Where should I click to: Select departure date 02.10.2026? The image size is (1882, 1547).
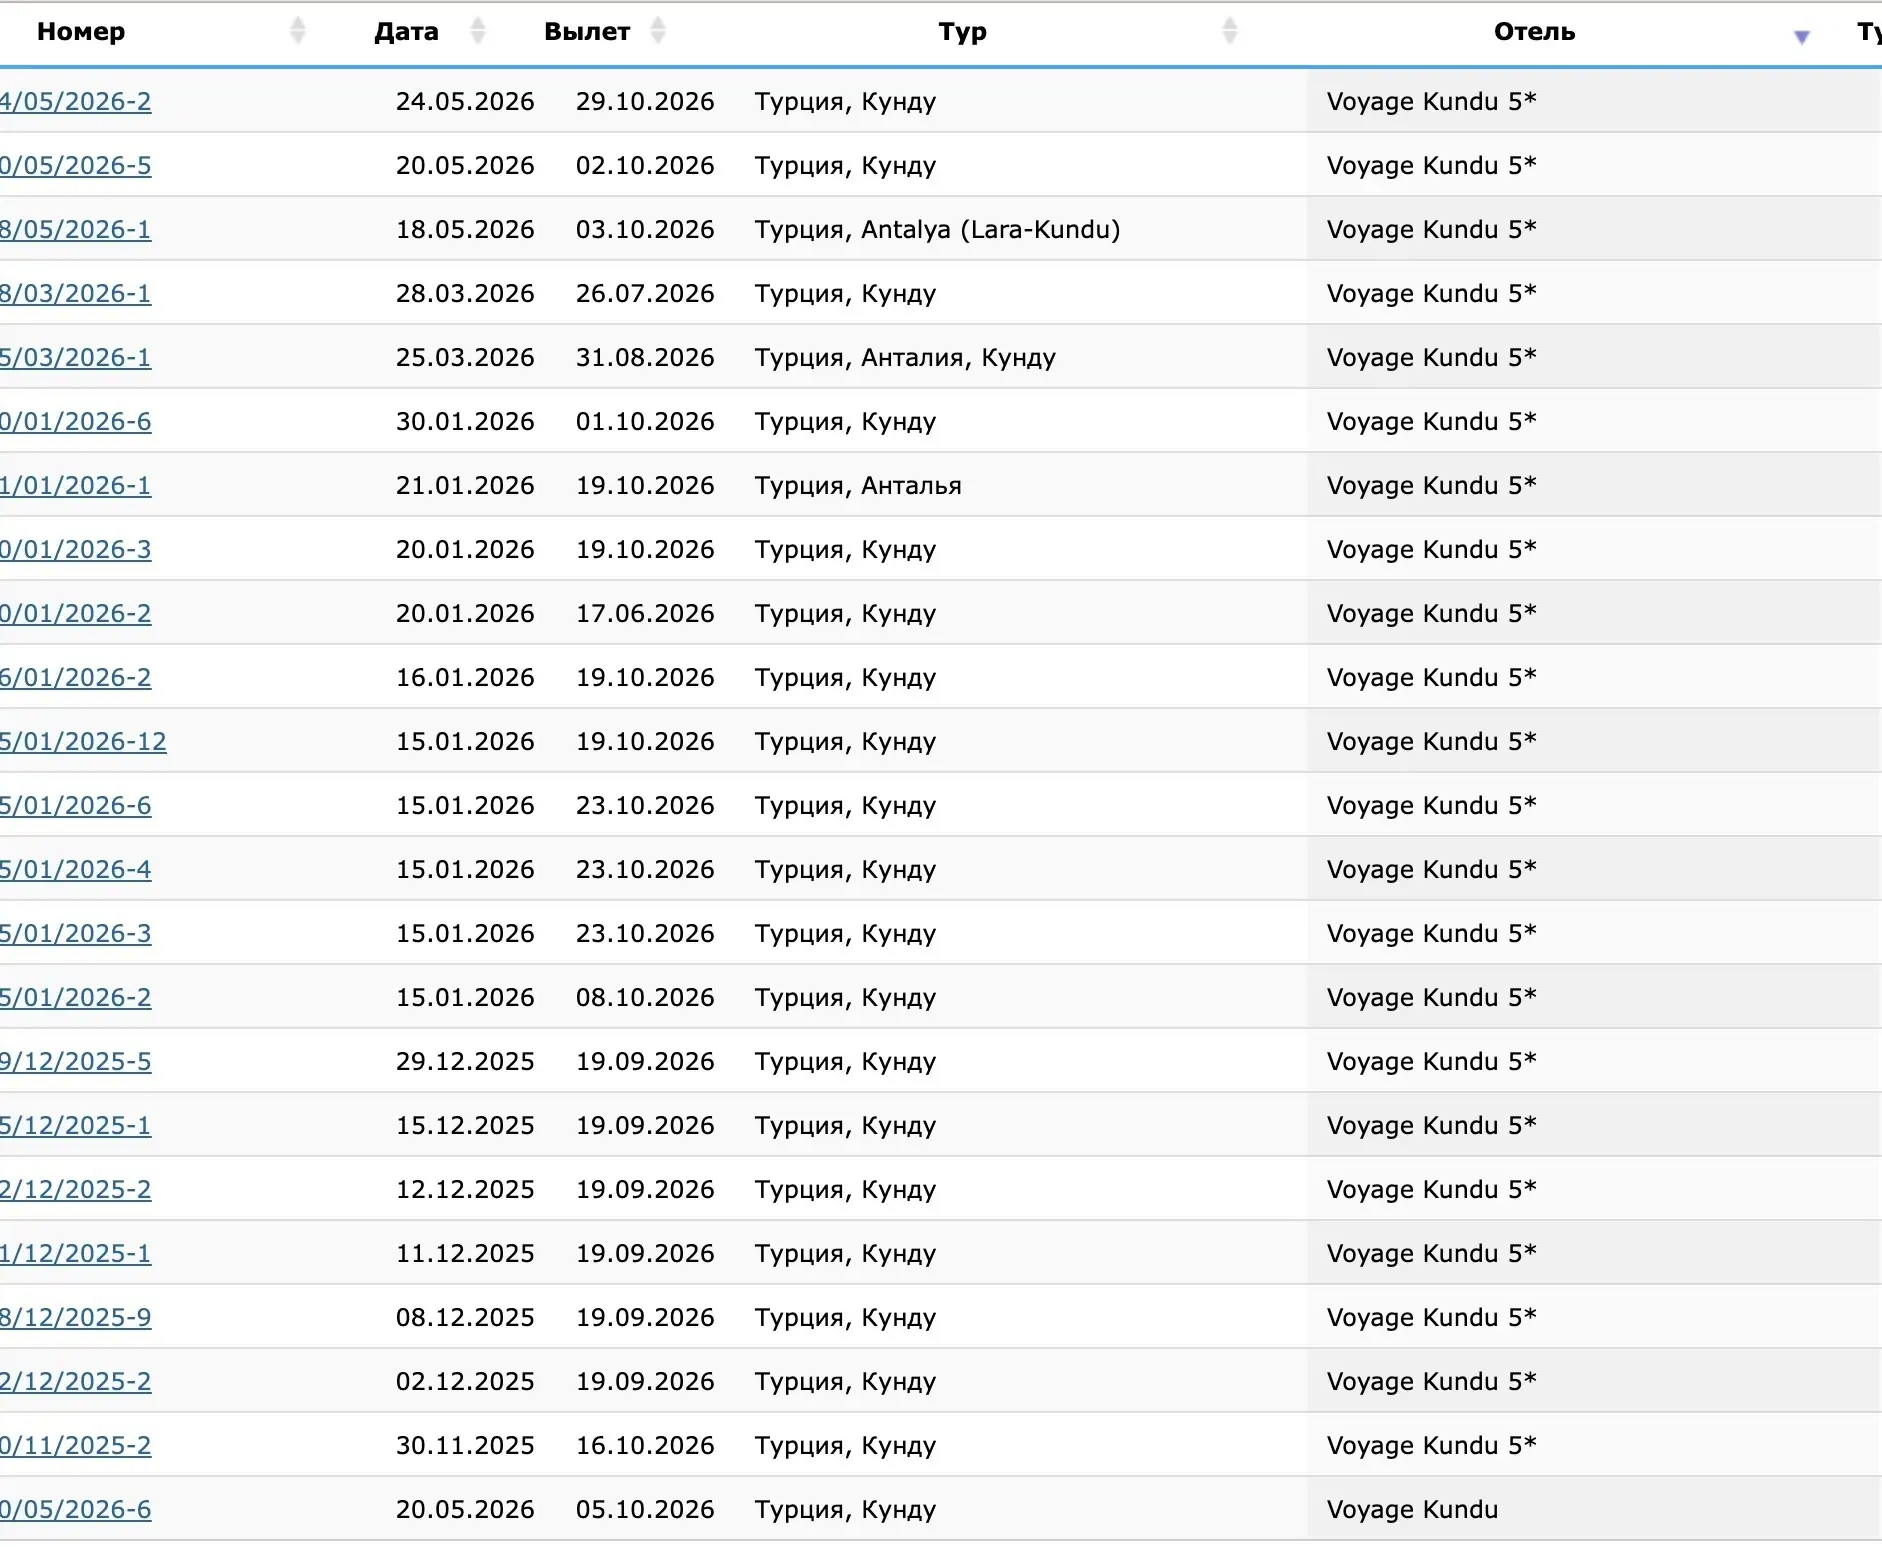[x=645, y=165]
